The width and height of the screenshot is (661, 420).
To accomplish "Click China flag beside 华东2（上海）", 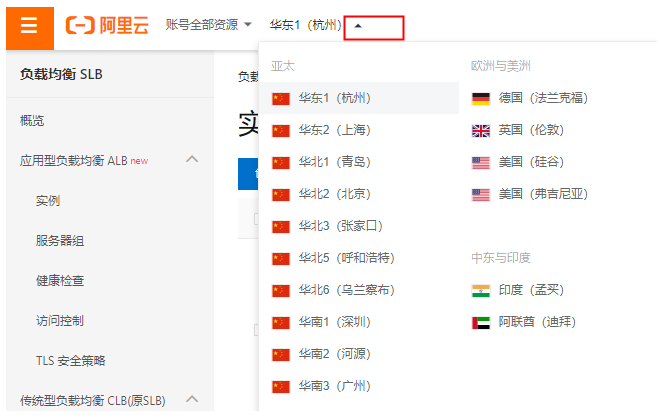I will pyautogui.click(x=281, y=131).
